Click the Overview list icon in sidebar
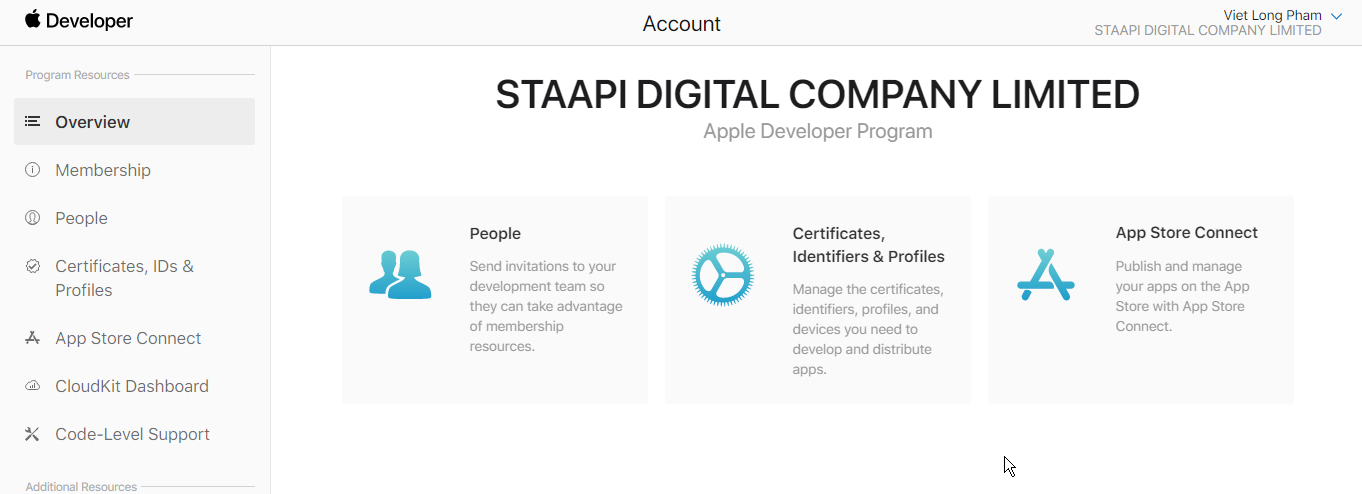This screenshot has width=1362, height=494. click(x=33, y=121)
